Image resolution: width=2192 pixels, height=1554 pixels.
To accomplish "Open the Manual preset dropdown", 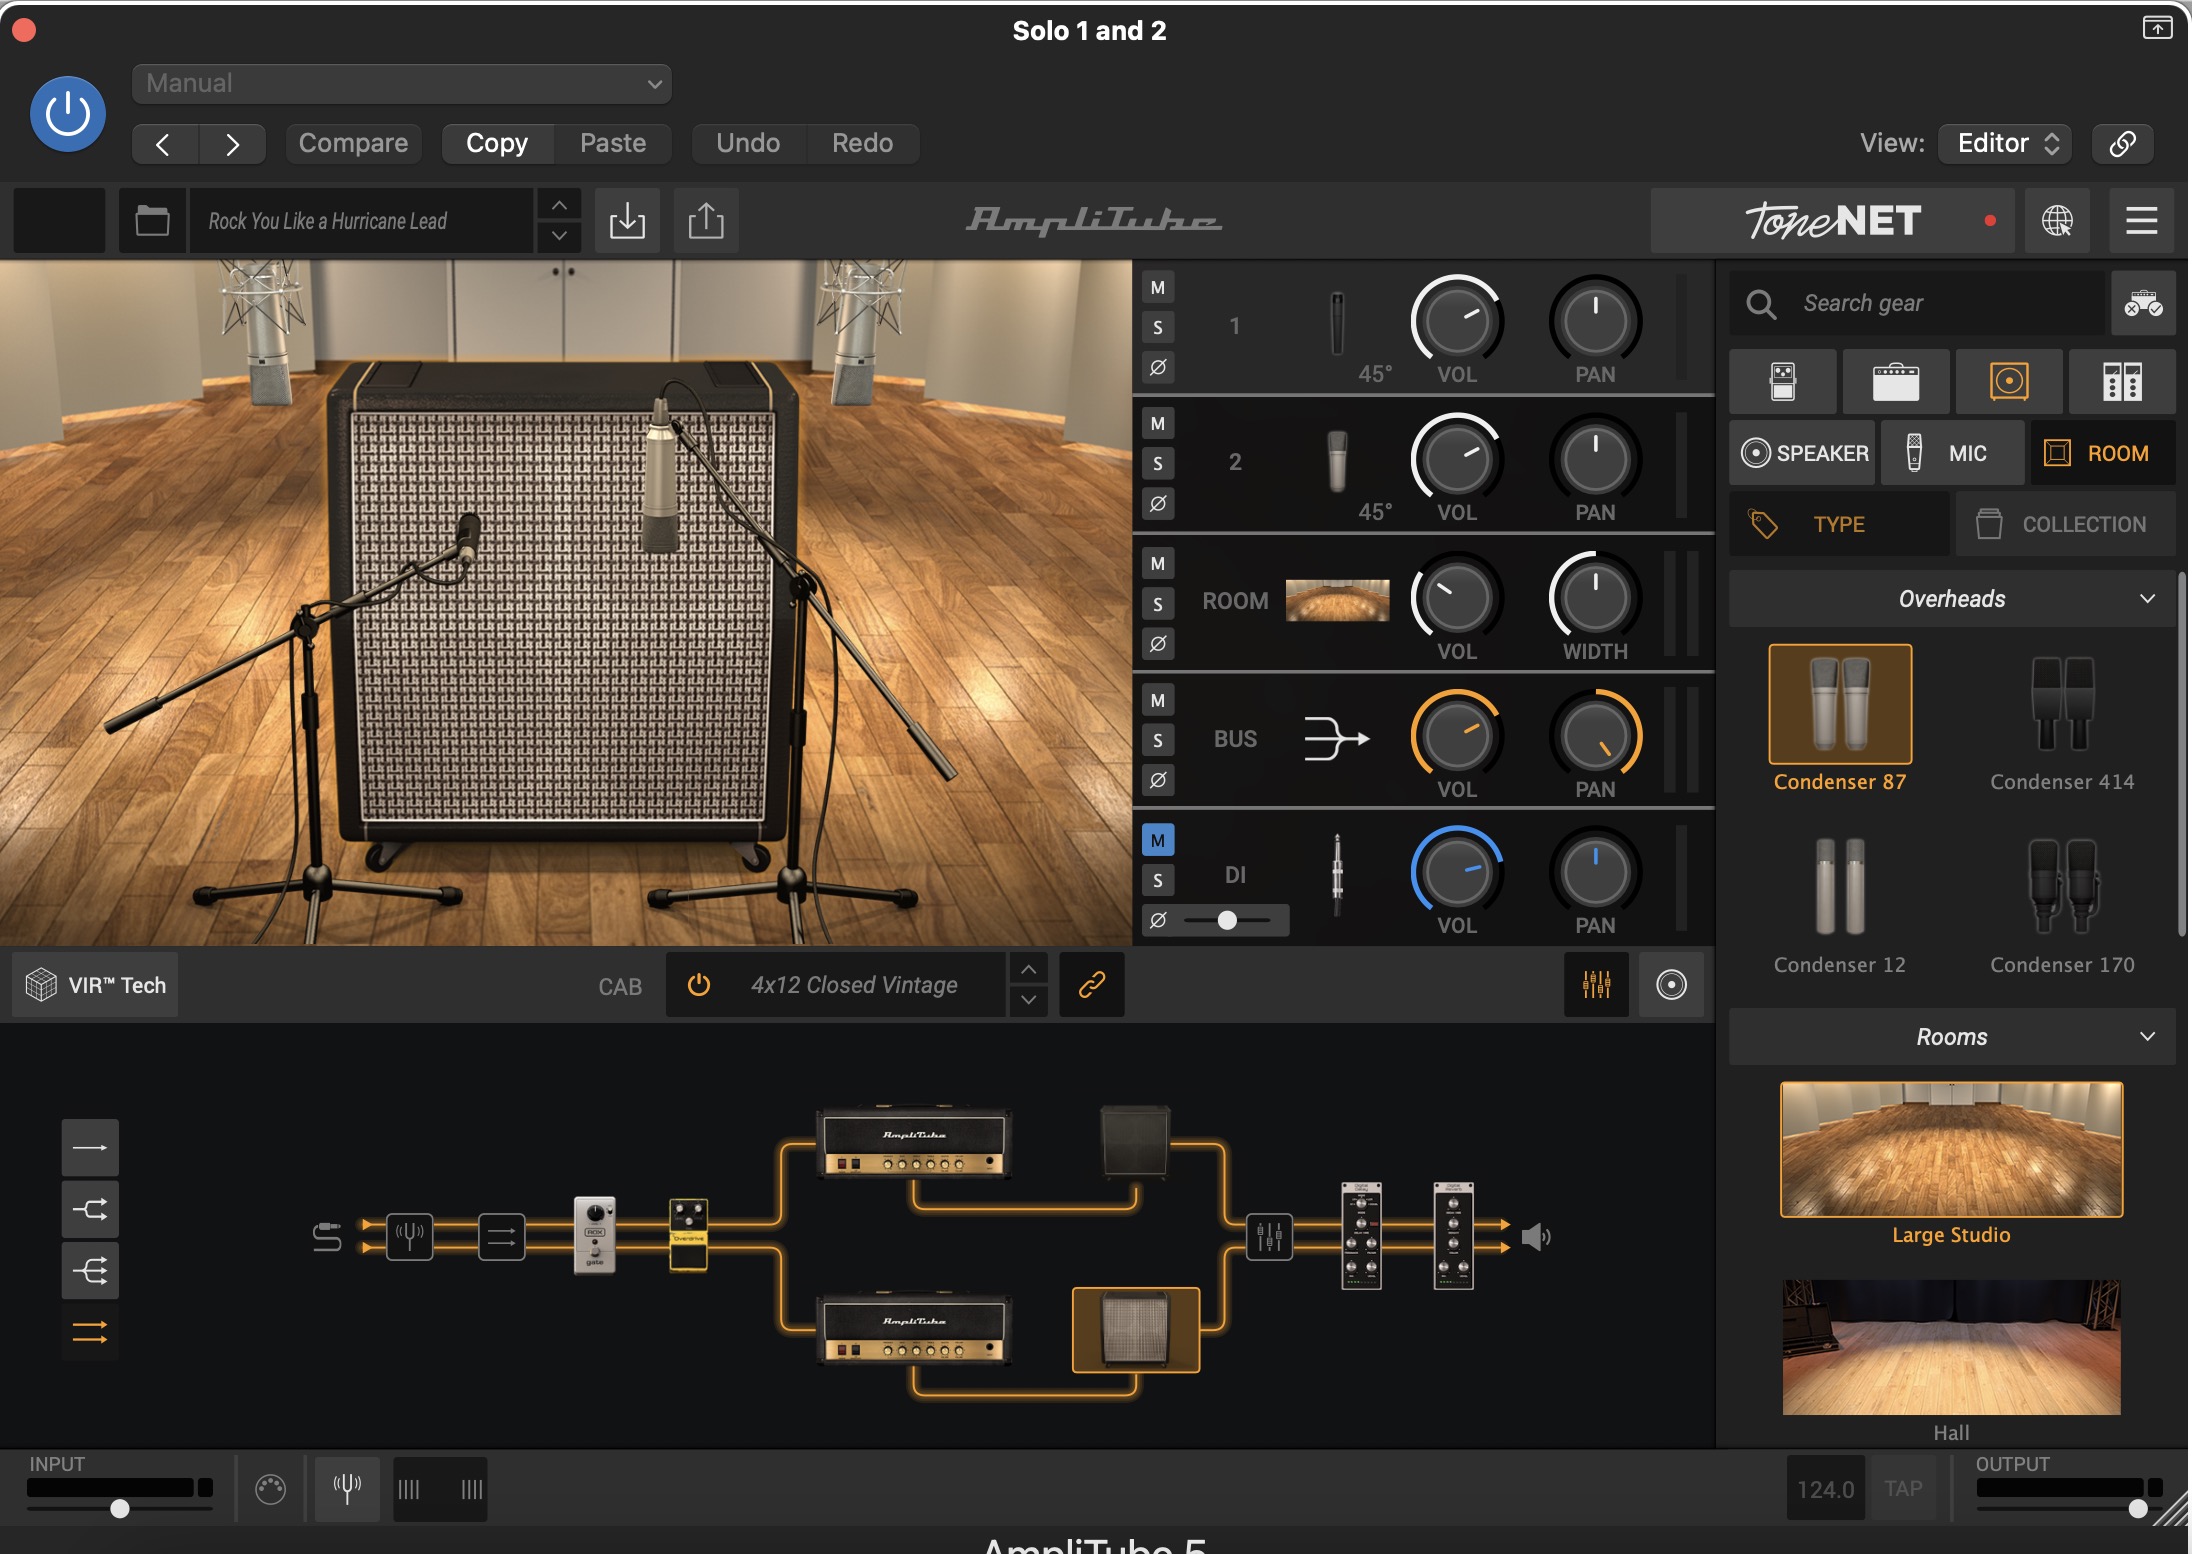I will (401, 84).
